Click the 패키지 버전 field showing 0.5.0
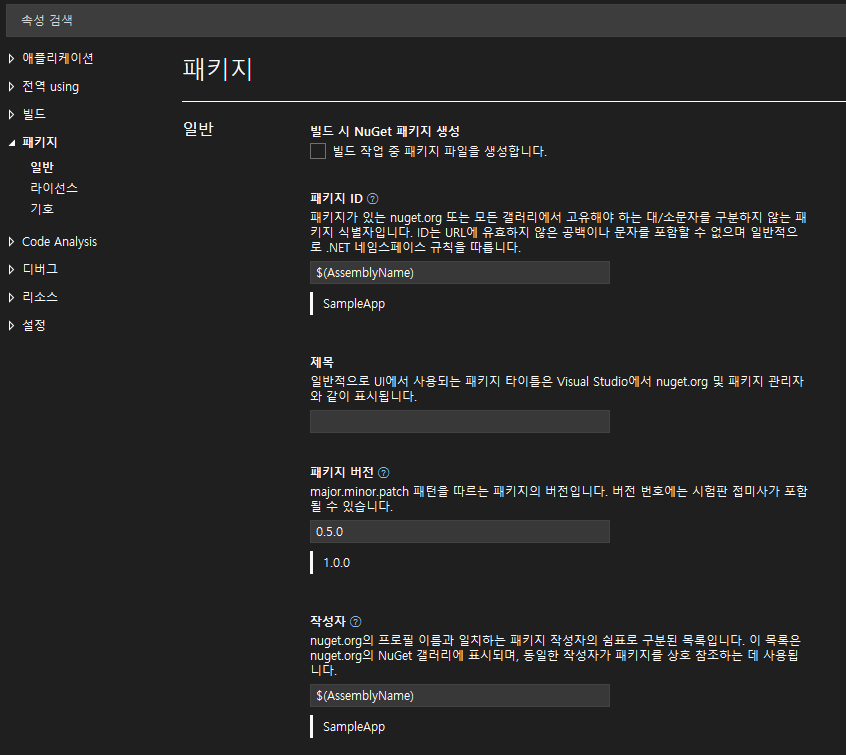The height and width of the screenshot is (755, 846). (460, 532)
